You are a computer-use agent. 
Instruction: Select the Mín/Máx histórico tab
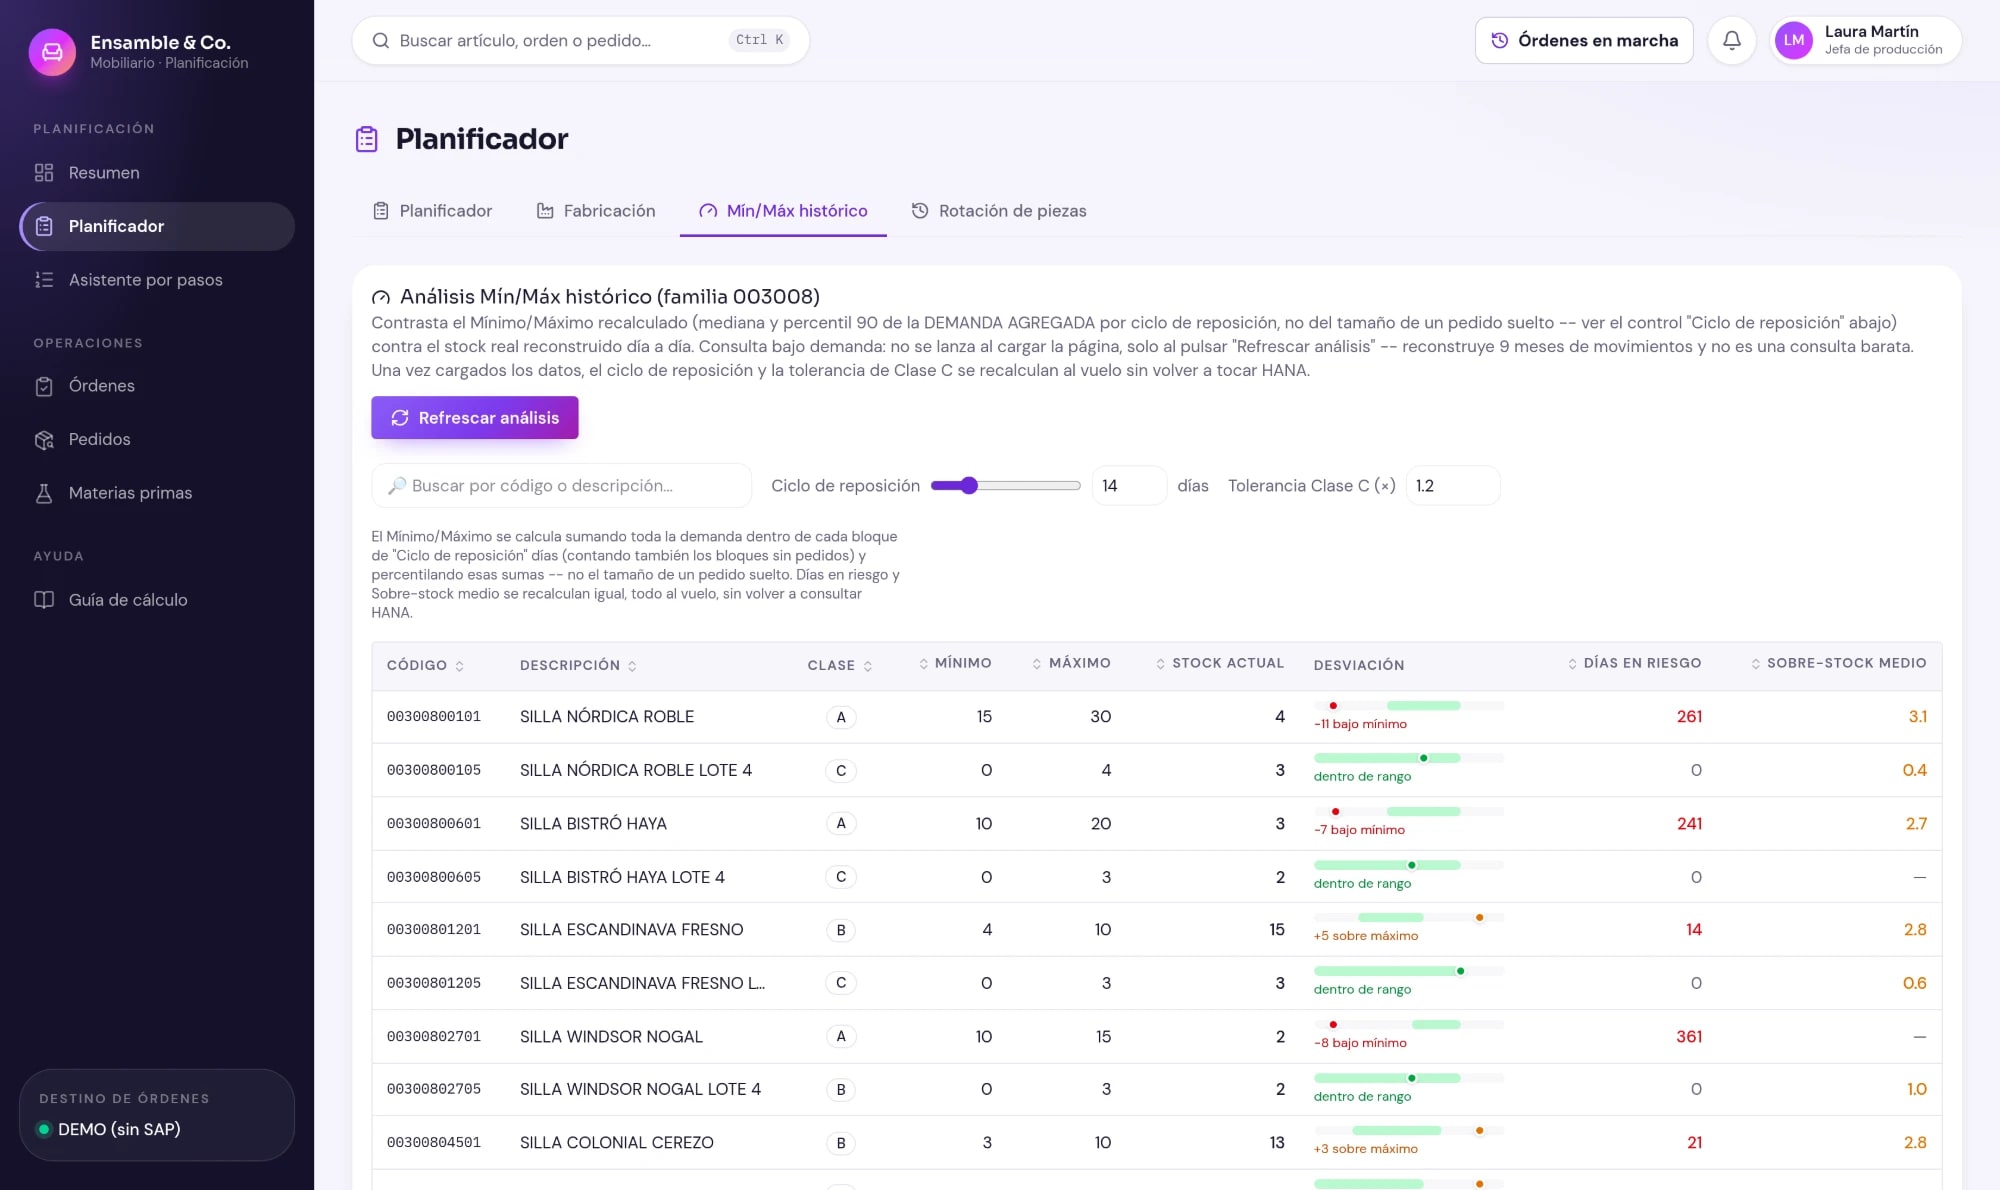(783, 211)
